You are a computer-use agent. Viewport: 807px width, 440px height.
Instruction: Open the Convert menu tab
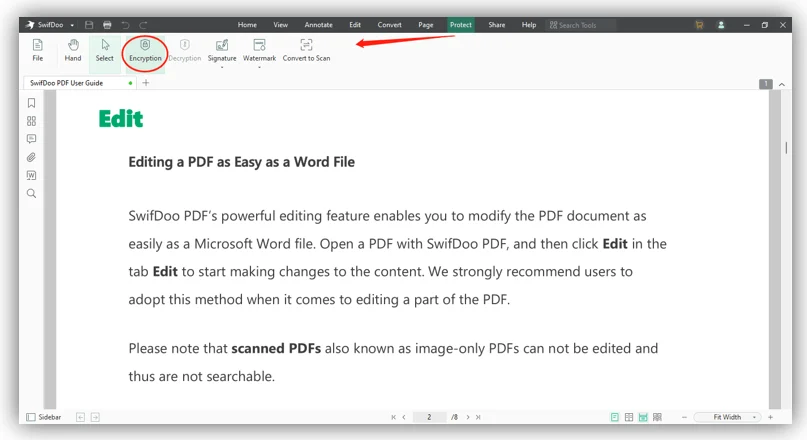point(390,25)
